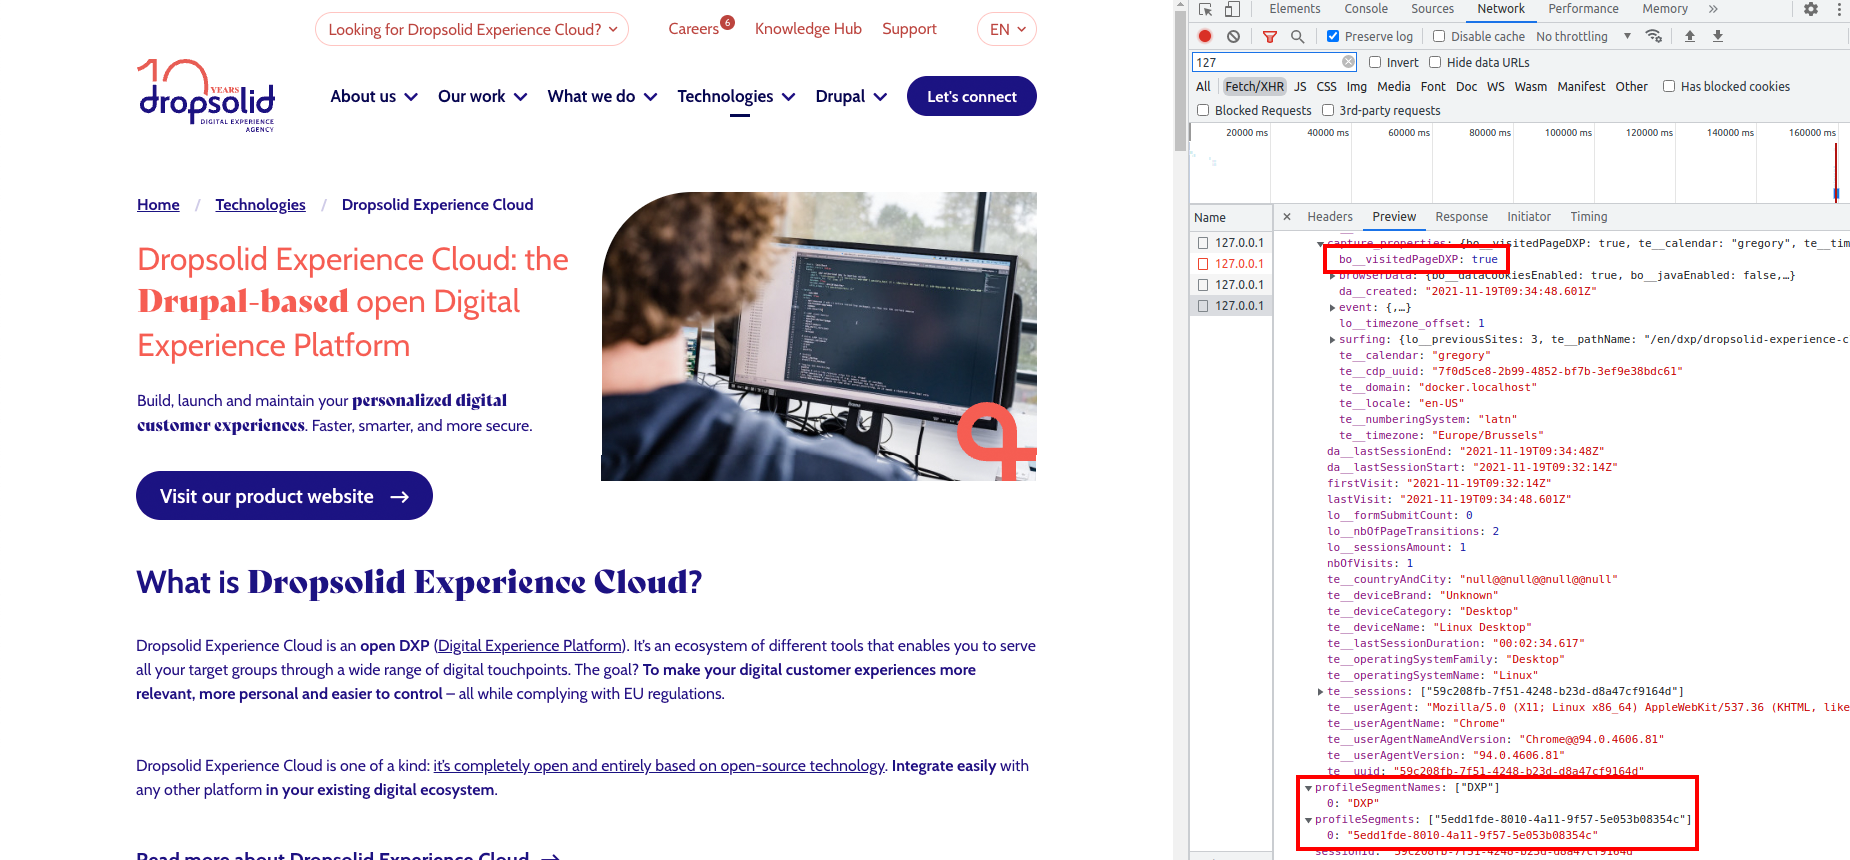
Task: Toggle the device toolbar icon
Action: point(1232,9)
